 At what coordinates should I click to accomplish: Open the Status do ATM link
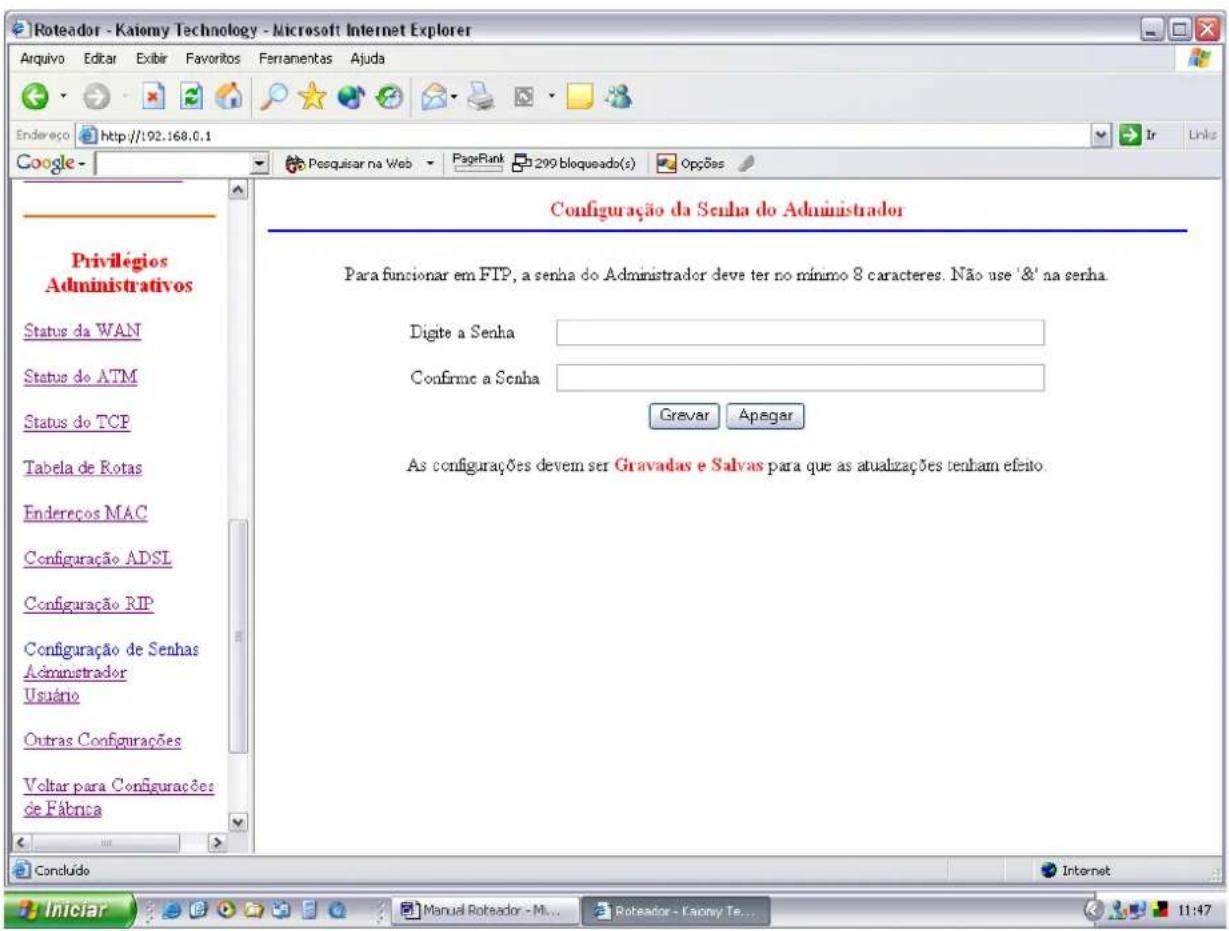click(79, 377)
